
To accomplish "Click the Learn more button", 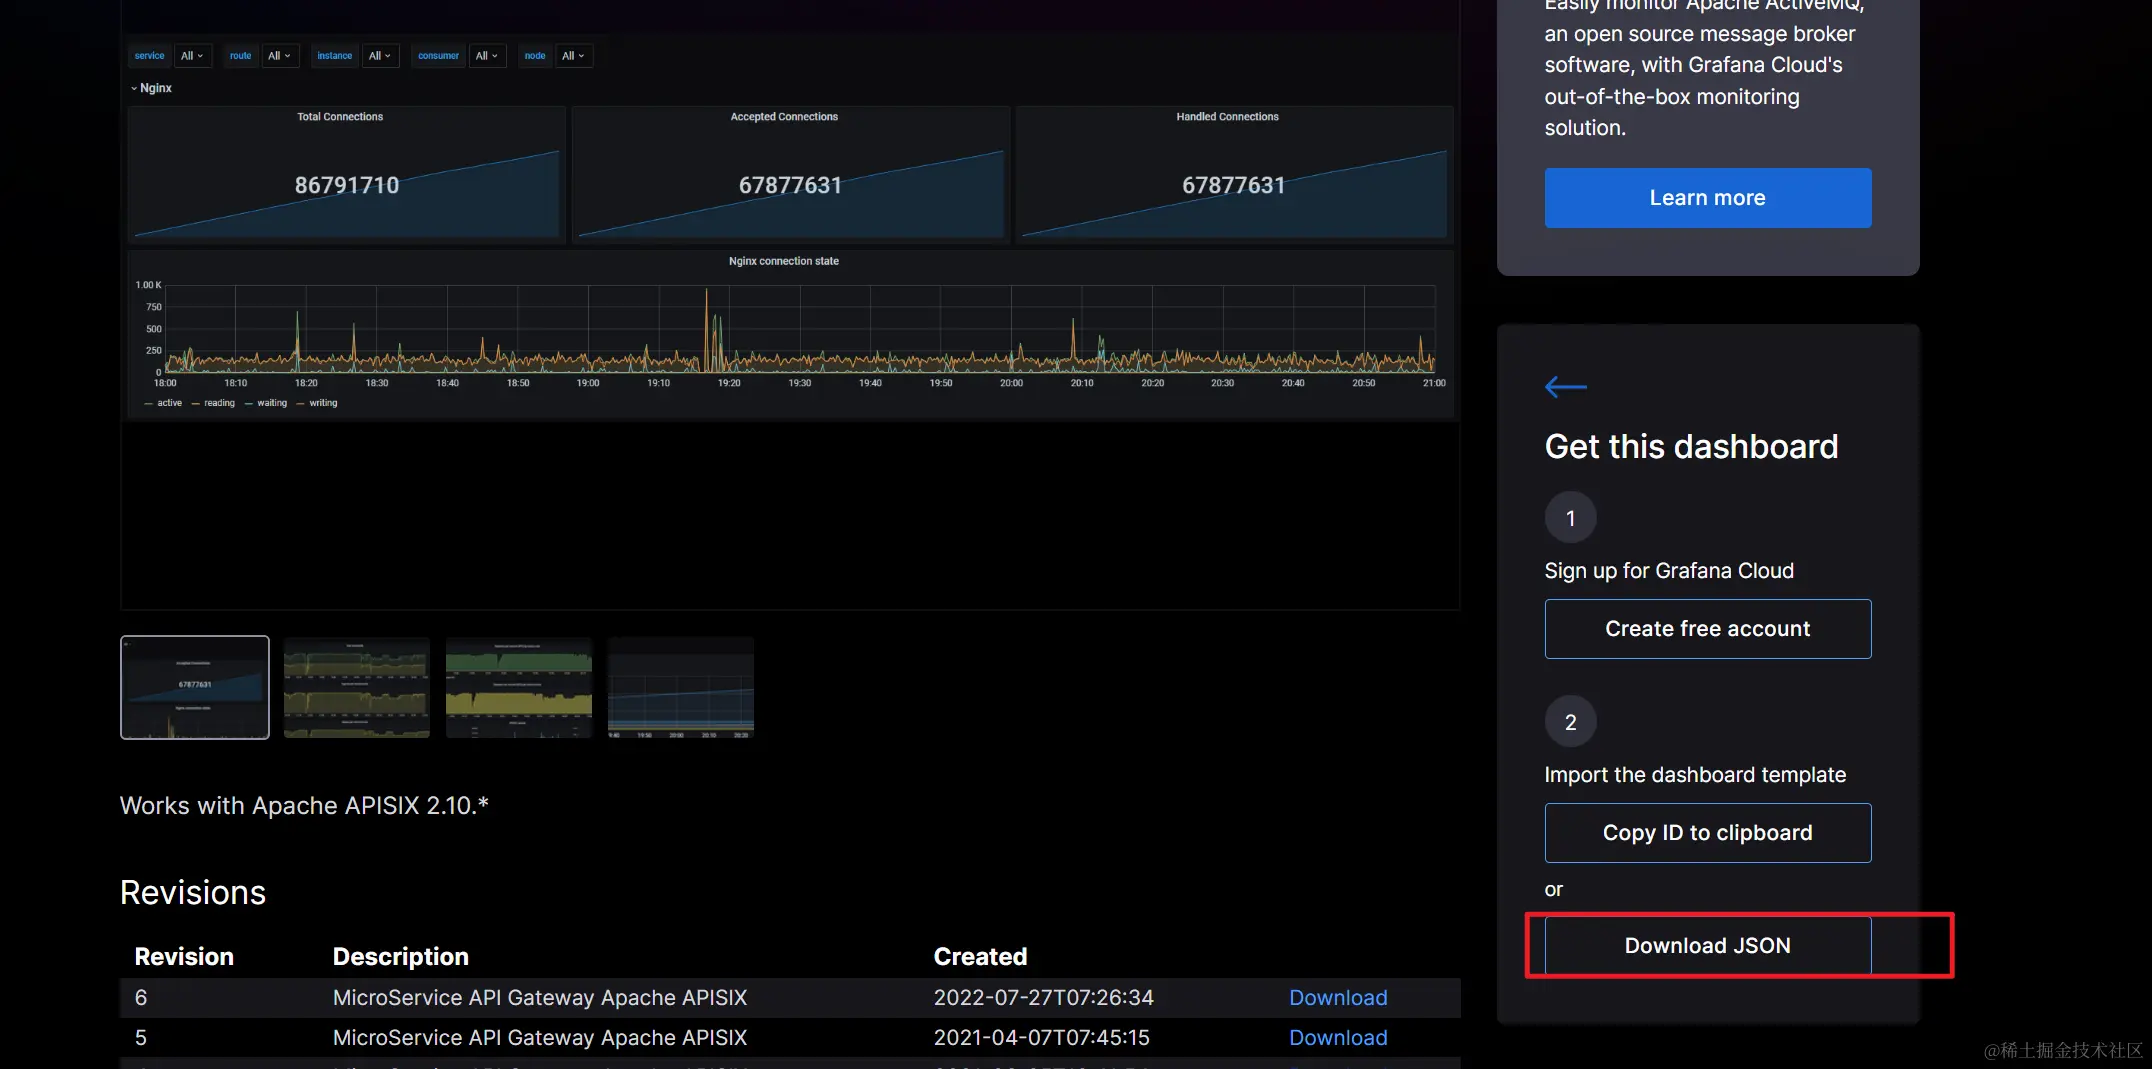I will tap(1707, 197).
